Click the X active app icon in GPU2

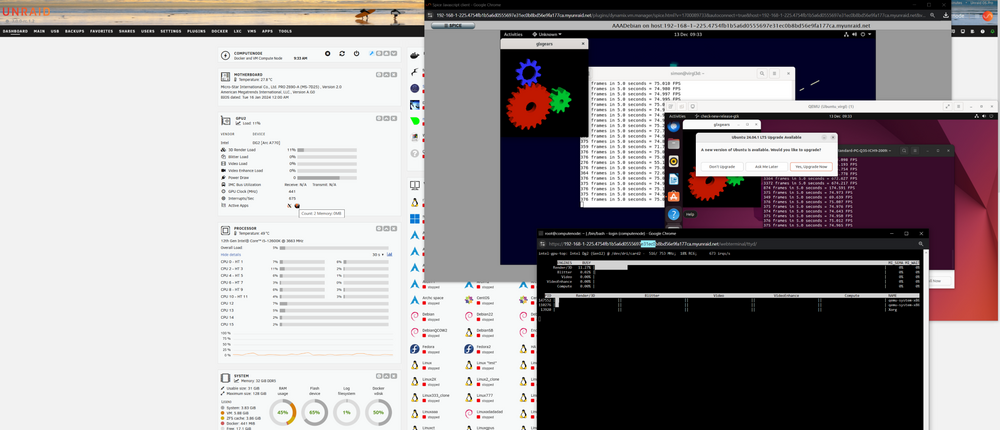tap(290, 205)
